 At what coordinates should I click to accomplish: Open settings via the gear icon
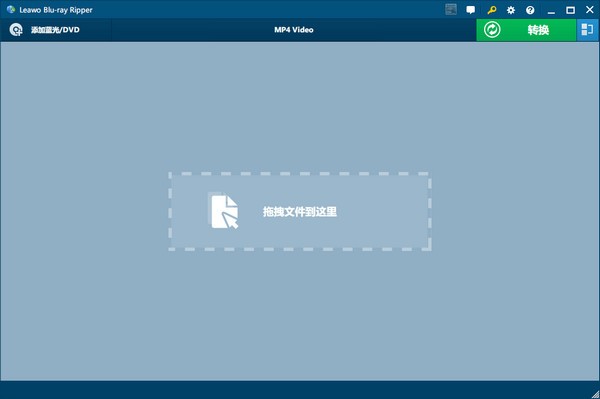[511, 10]
